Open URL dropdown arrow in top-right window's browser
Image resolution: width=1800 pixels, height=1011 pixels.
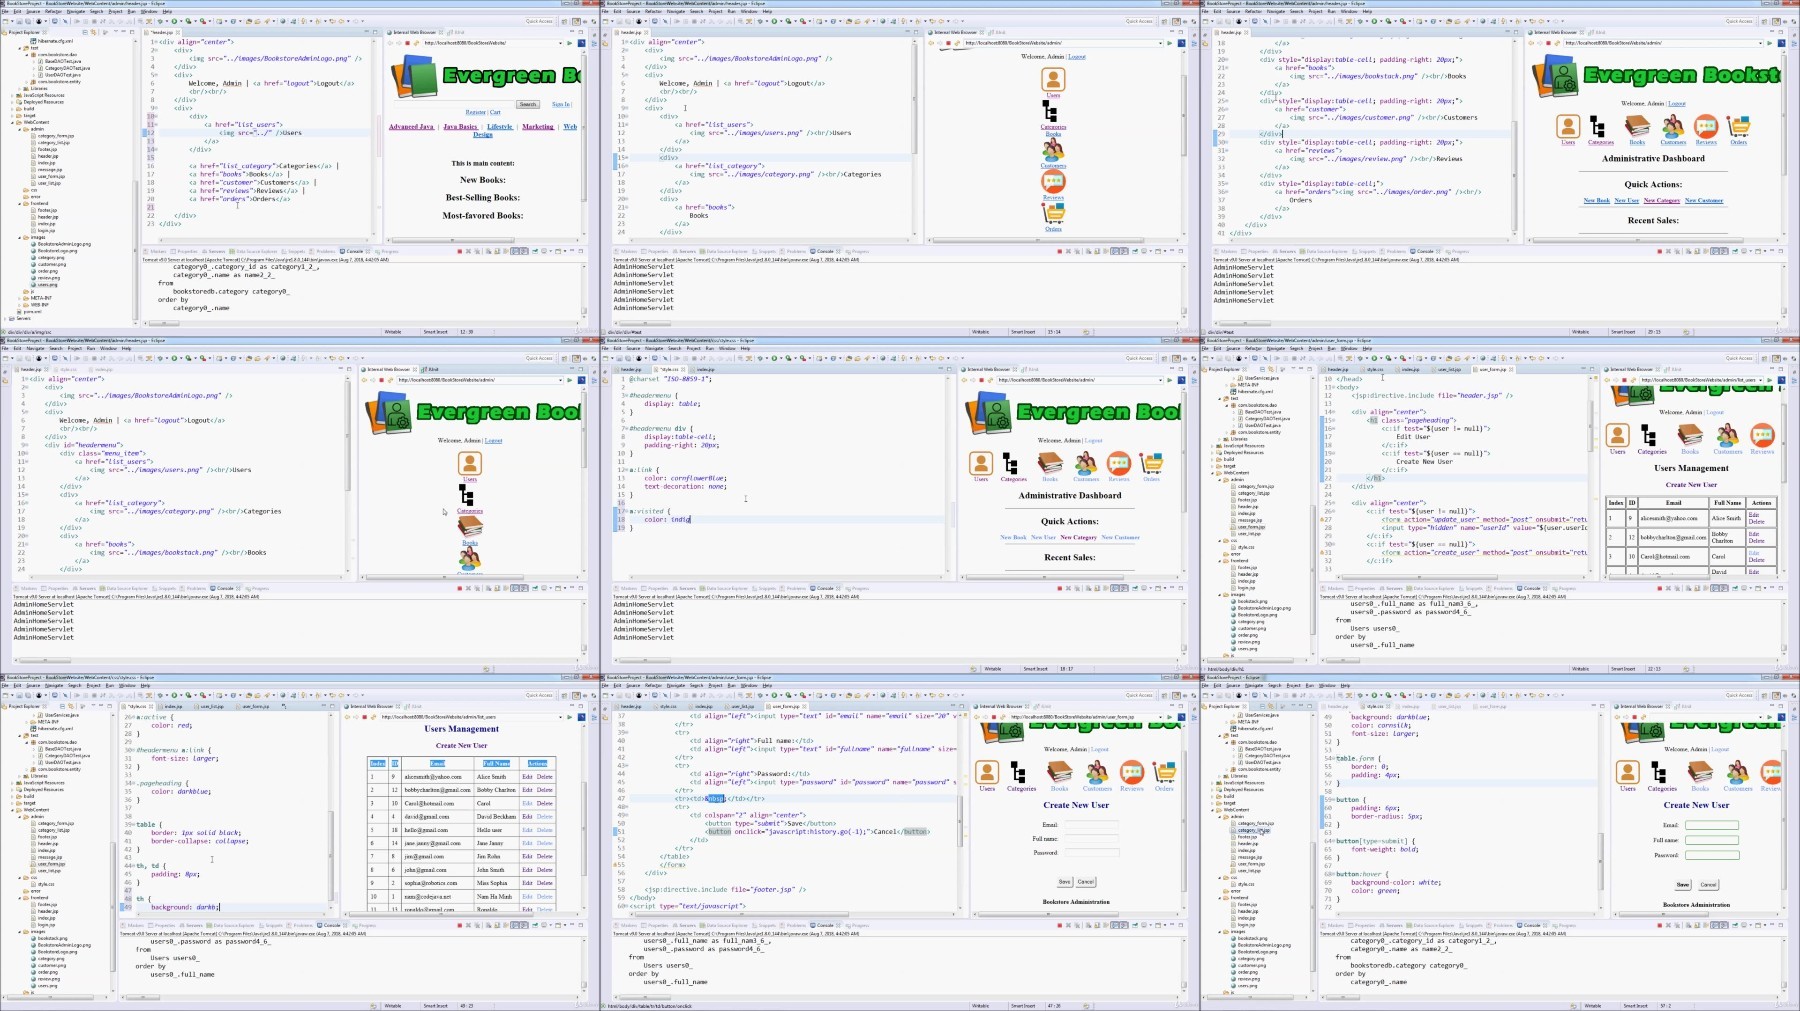[x=1758, y=43]
